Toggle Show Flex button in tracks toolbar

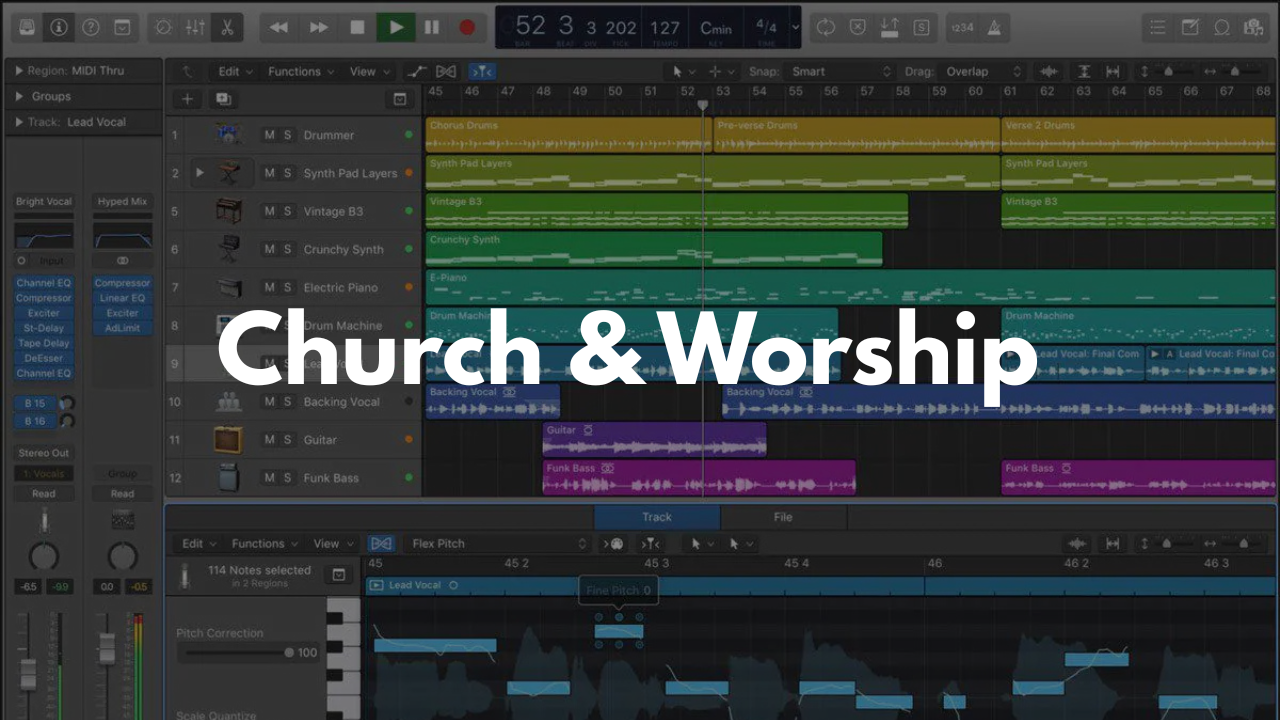(x=446, y=71)
